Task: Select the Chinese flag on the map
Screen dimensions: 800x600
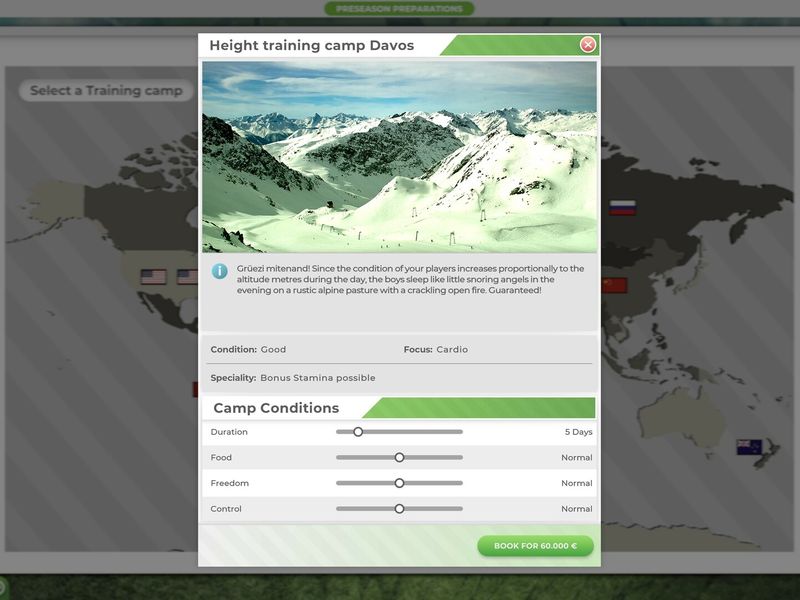Action: click(x=614, y=285)
